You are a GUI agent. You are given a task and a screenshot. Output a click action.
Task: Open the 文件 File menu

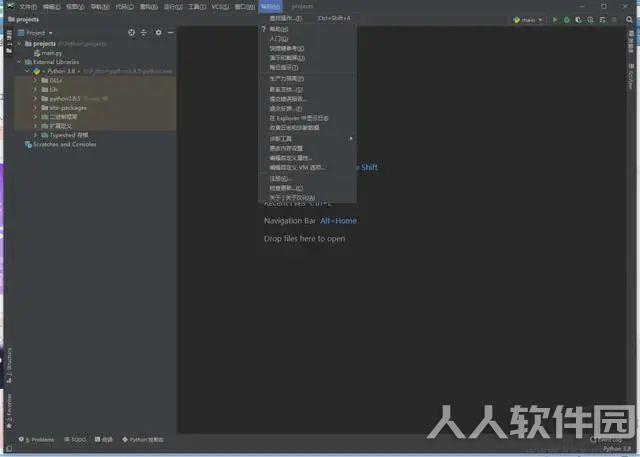pyautogui.click(x=28, y=7)
